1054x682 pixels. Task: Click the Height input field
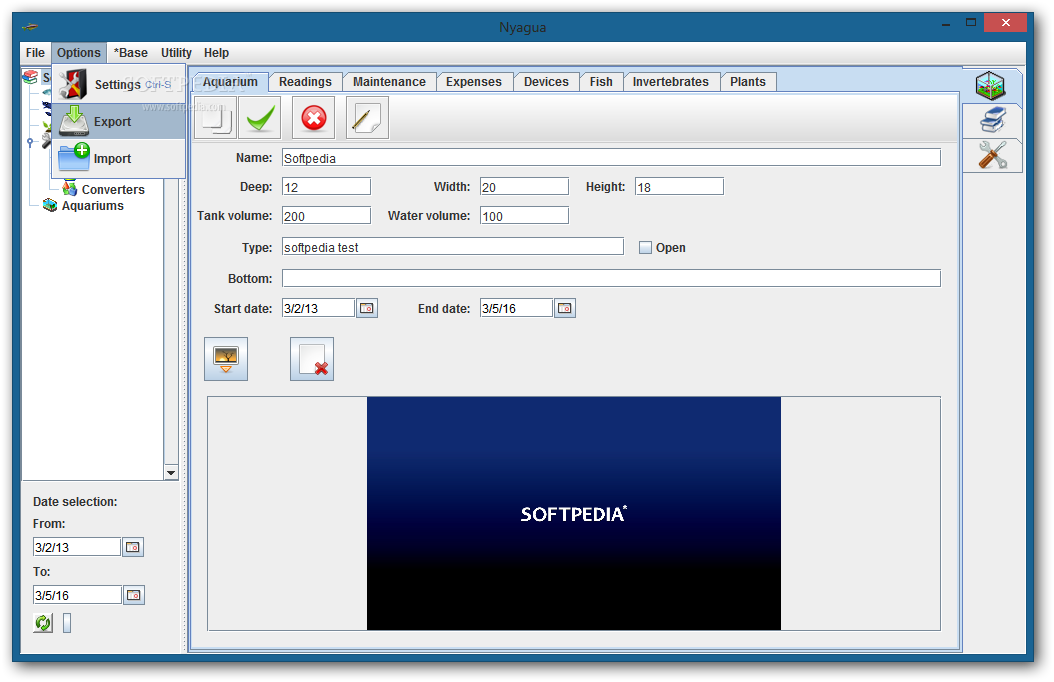[679, 187]
